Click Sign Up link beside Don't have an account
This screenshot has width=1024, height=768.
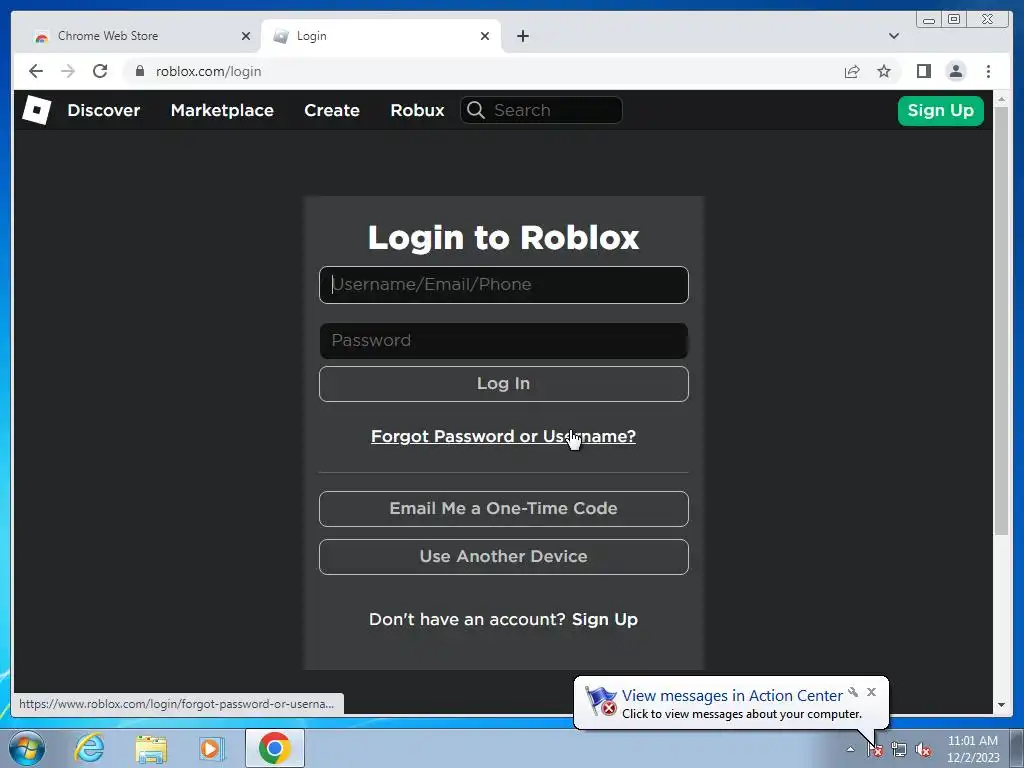click(605, 619)
